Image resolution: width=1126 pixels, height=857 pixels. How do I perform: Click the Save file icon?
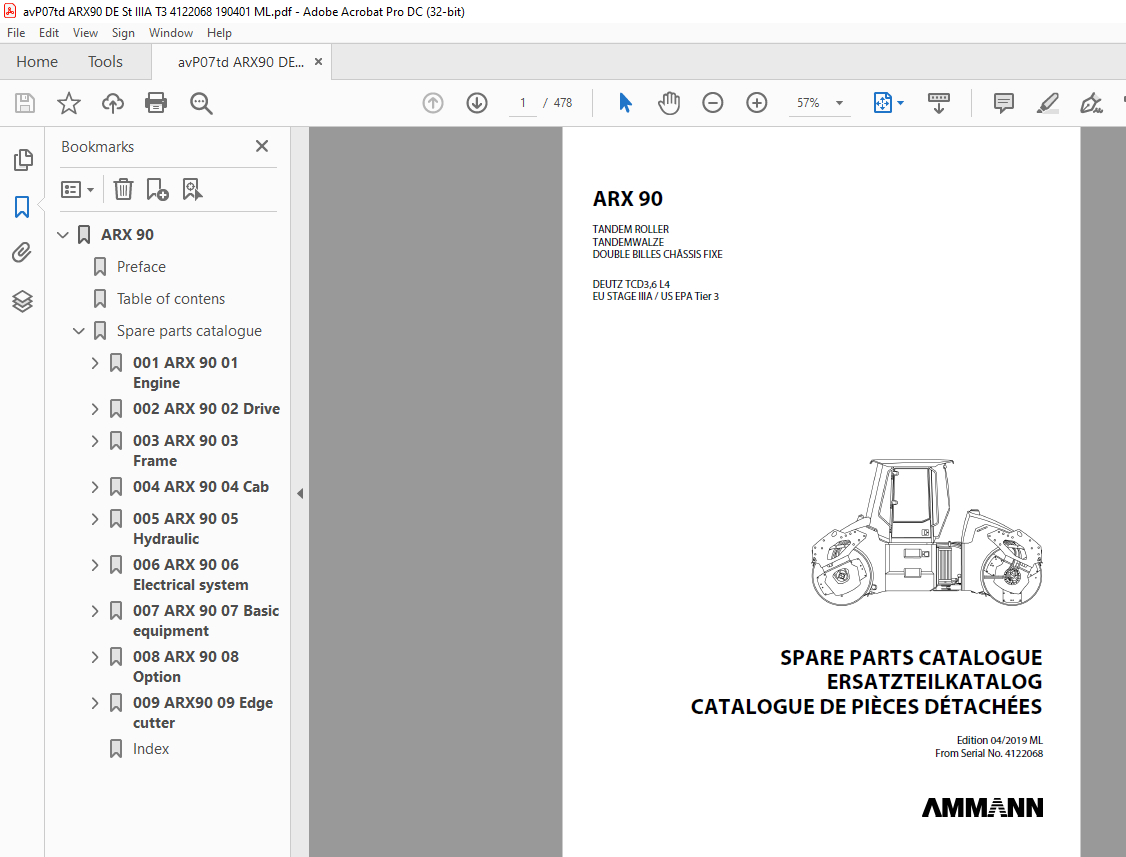point(25,103)
